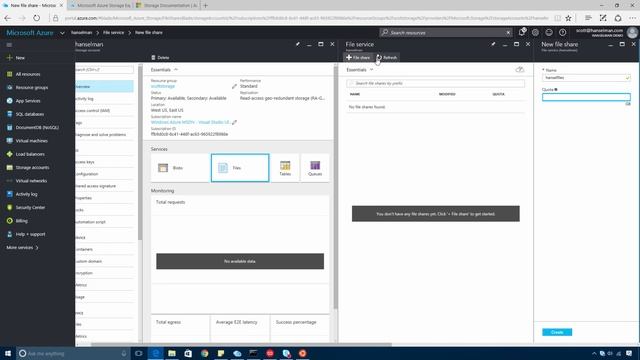
Task: Open Windows Start menu
Action: tap(8, 353)
